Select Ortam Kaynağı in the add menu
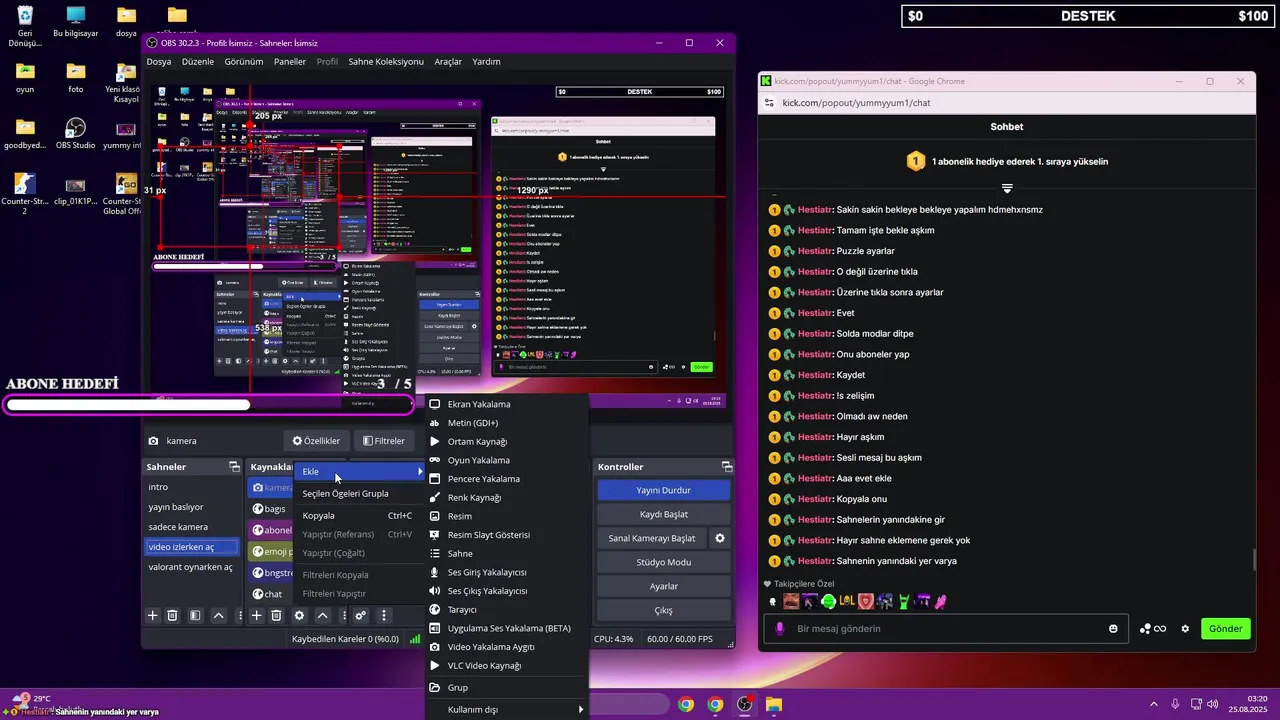Image resolution: width=1280 pixels, height=720 pixels. [x=507, y=442]
